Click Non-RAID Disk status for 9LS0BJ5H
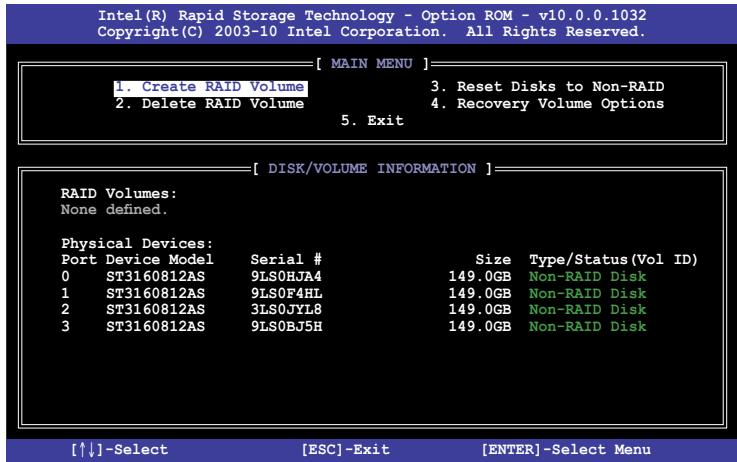This screenshot has height=462, width=737. [x=588, y=327]
